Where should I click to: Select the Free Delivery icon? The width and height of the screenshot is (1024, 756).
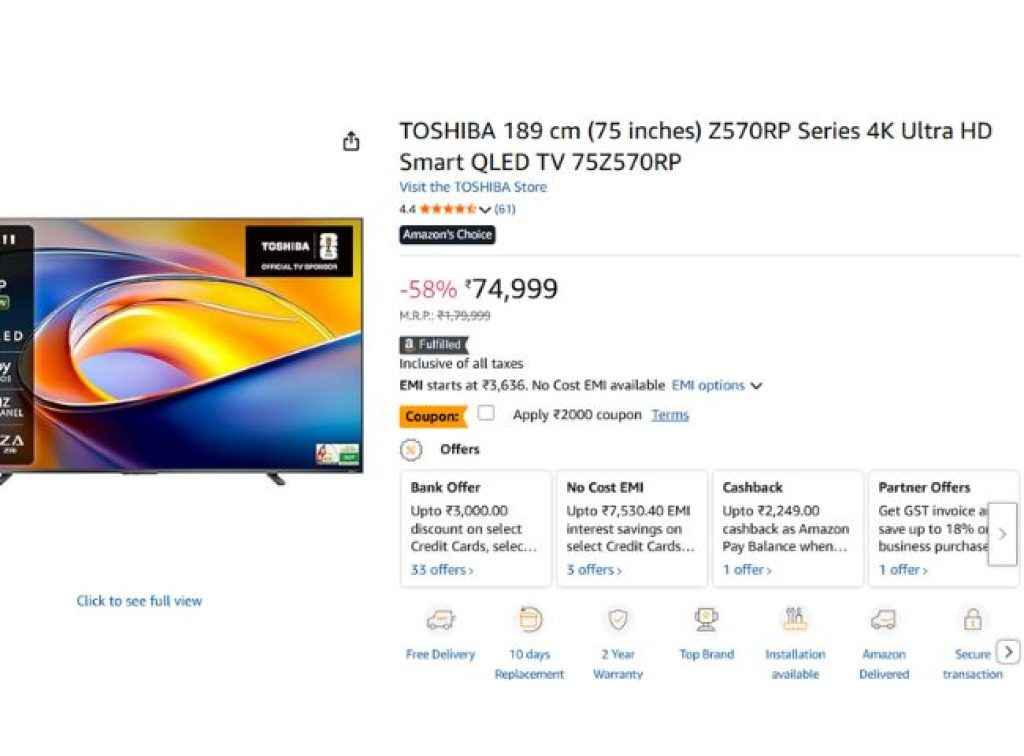click(440, 622)
